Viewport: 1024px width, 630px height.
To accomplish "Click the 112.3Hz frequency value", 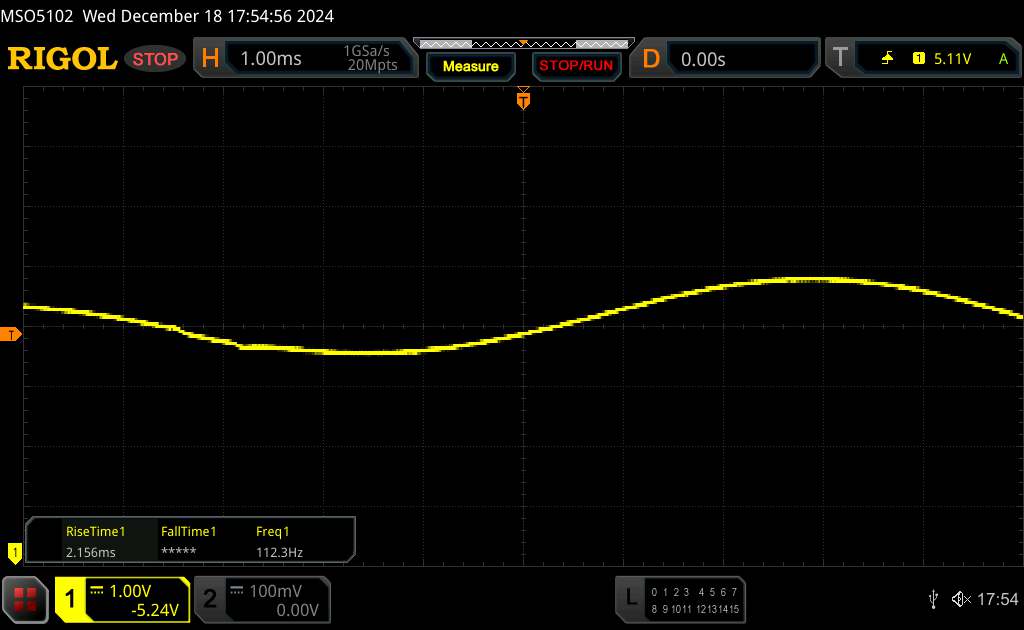I will coord(280,552).
